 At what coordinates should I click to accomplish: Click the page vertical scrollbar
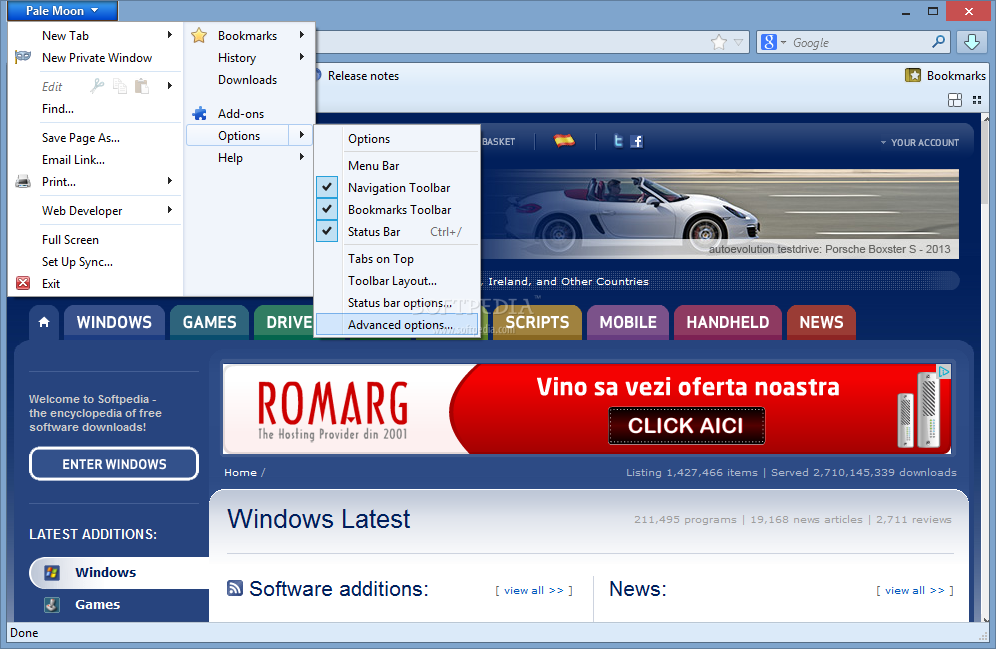tap(986, 368)
